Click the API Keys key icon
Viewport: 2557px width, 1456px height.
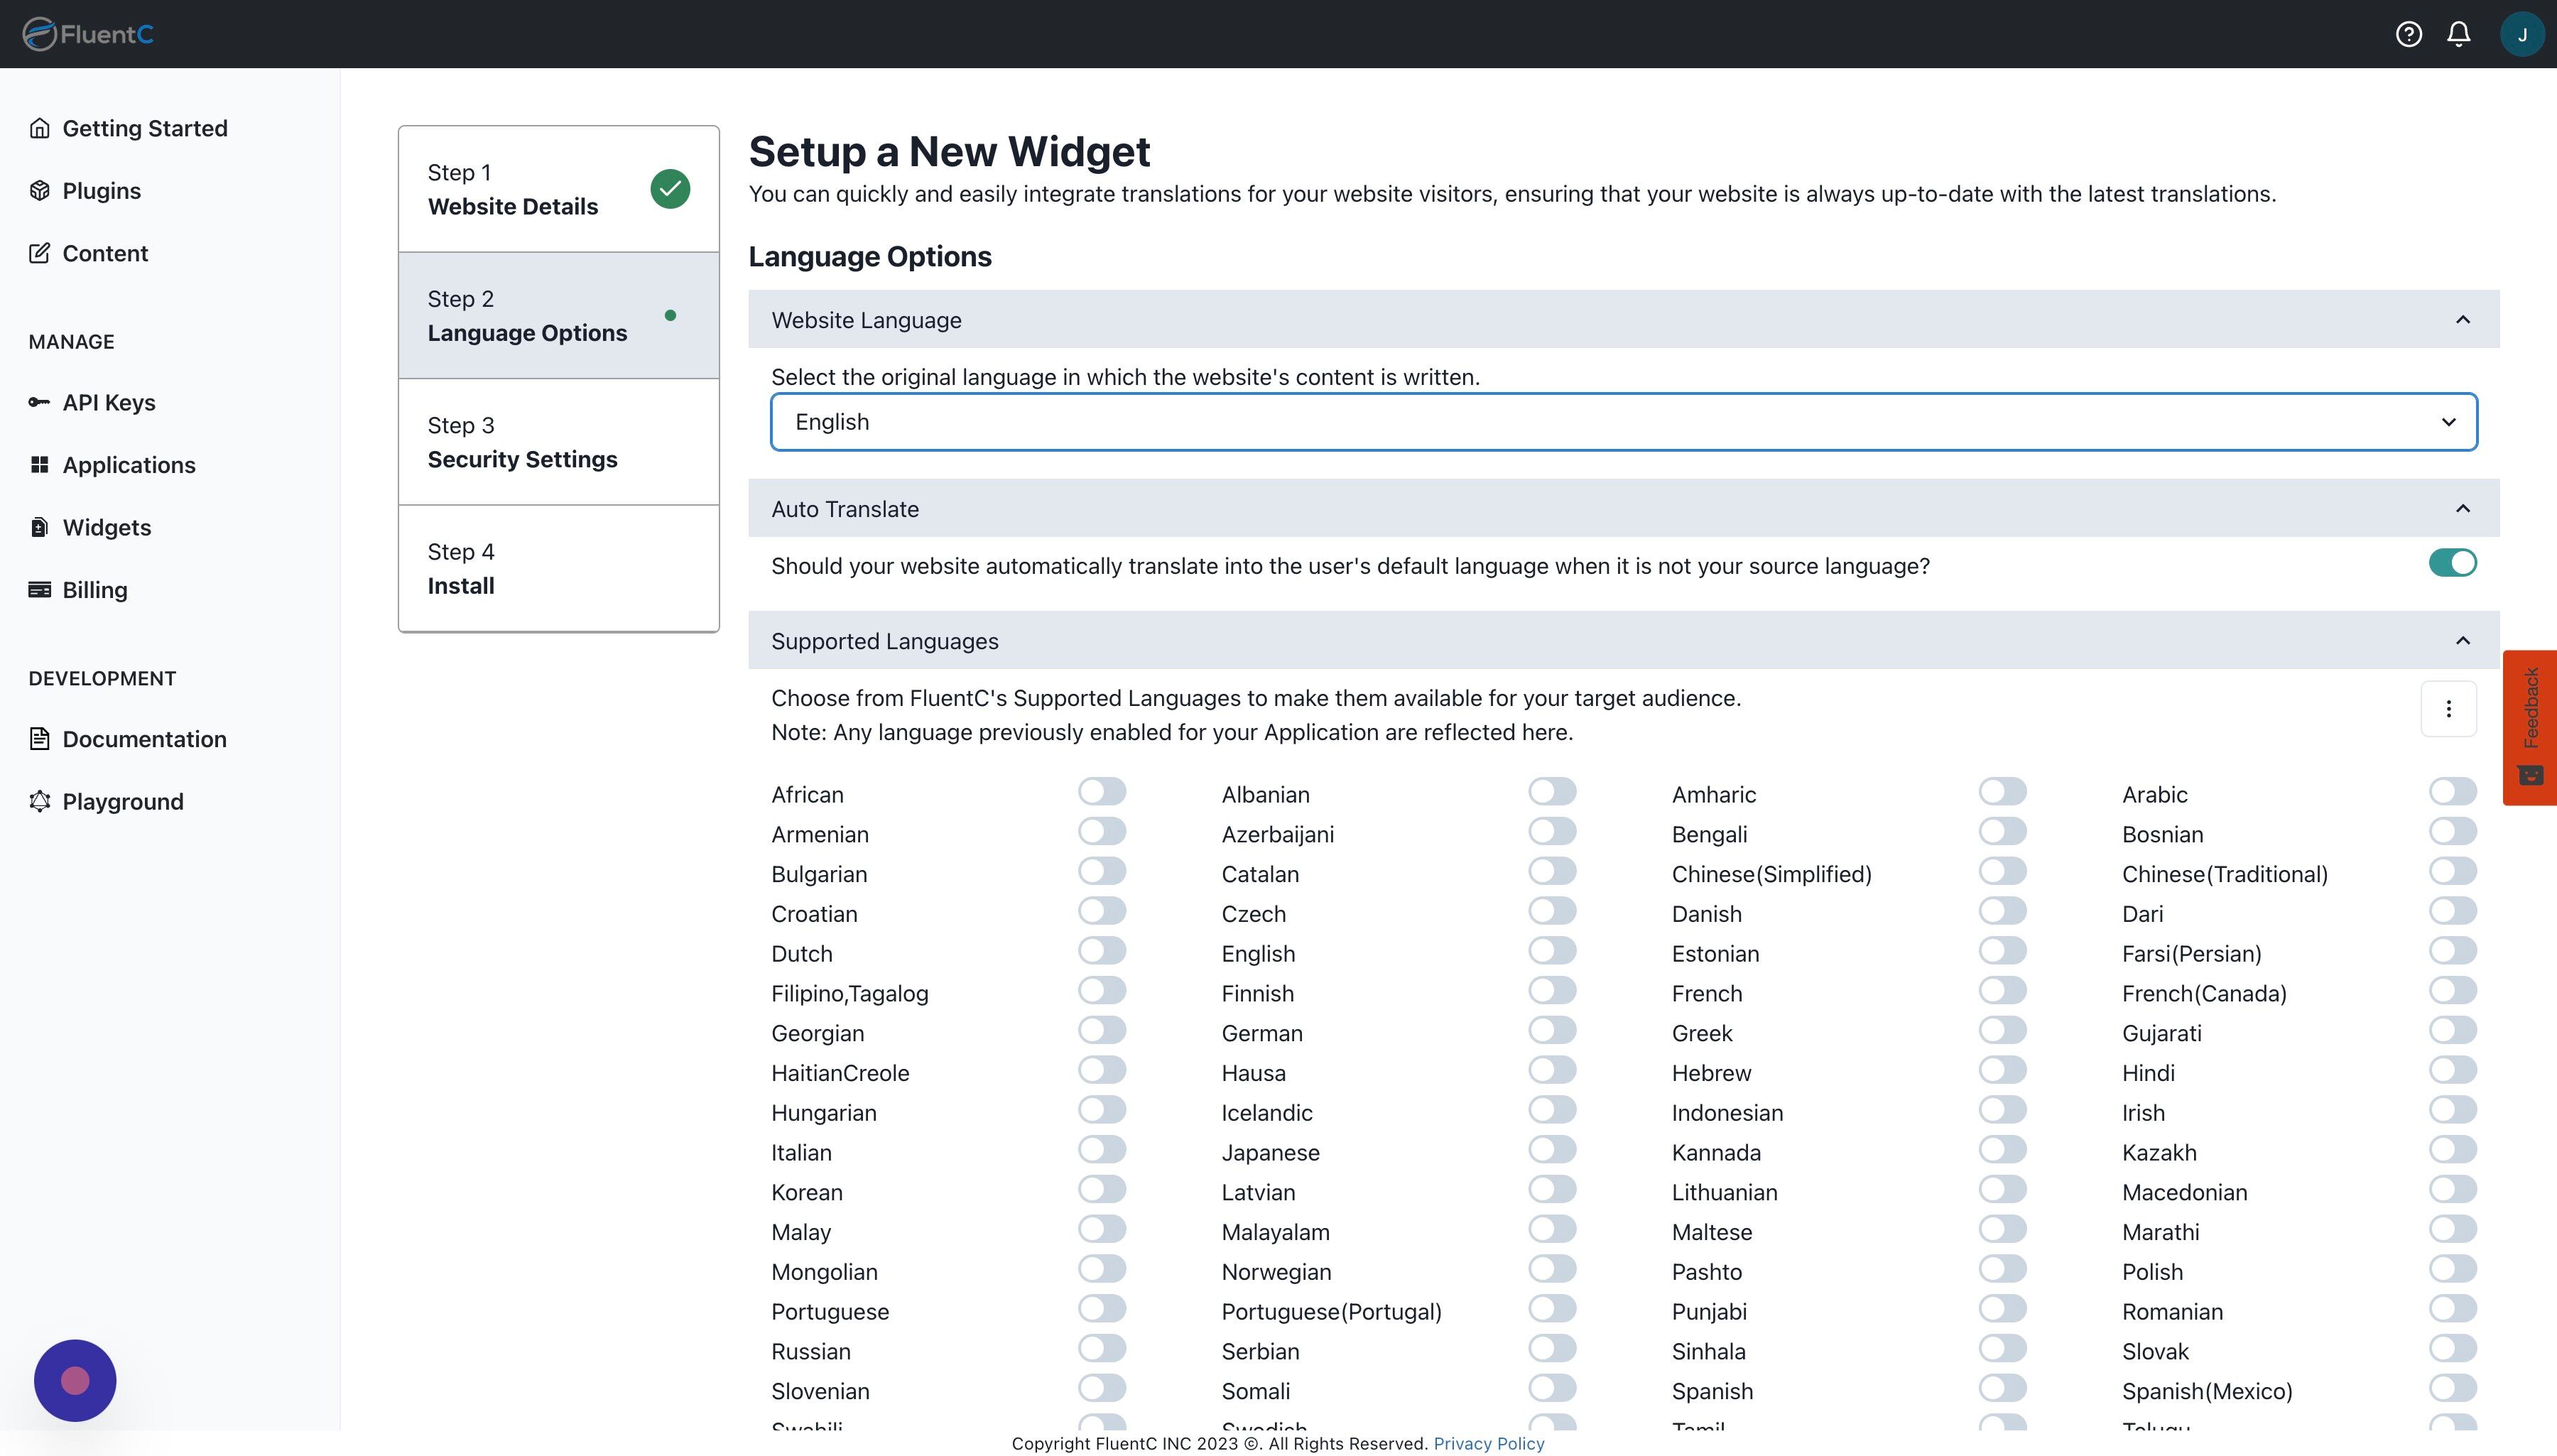tap(39, 402)
